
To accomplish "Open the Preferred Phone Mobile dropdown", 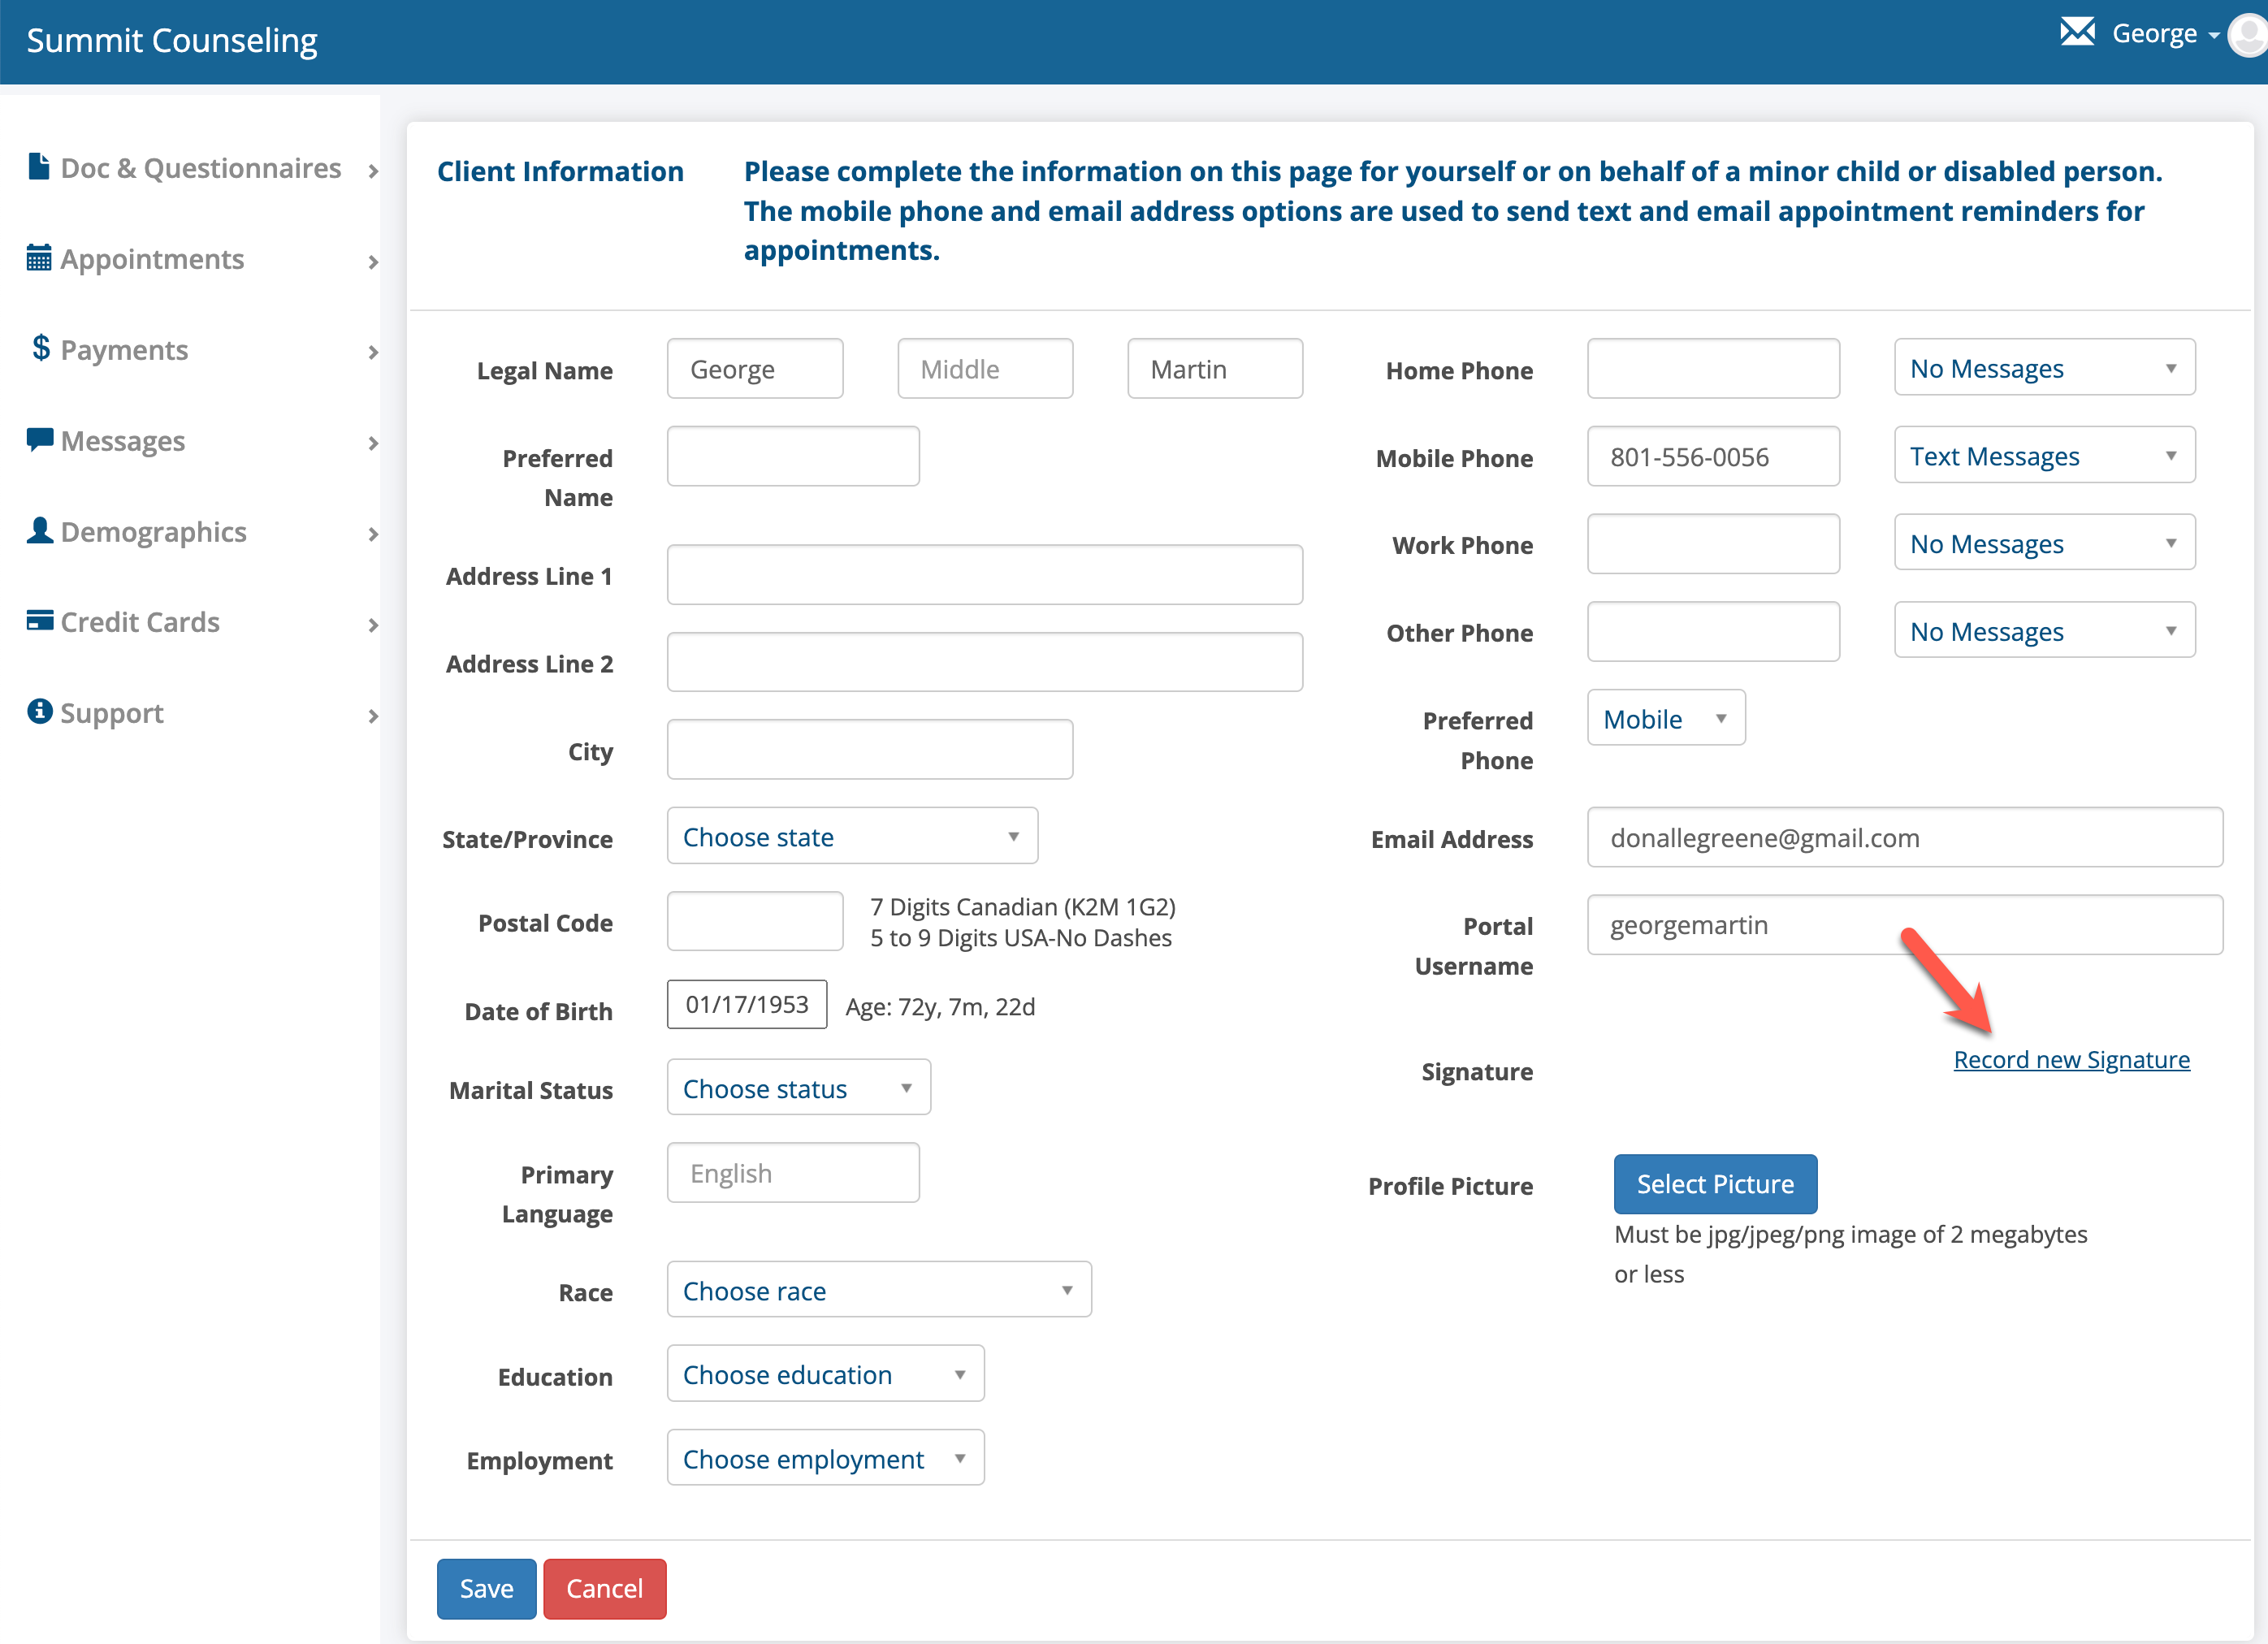I will pos(1665,717).
